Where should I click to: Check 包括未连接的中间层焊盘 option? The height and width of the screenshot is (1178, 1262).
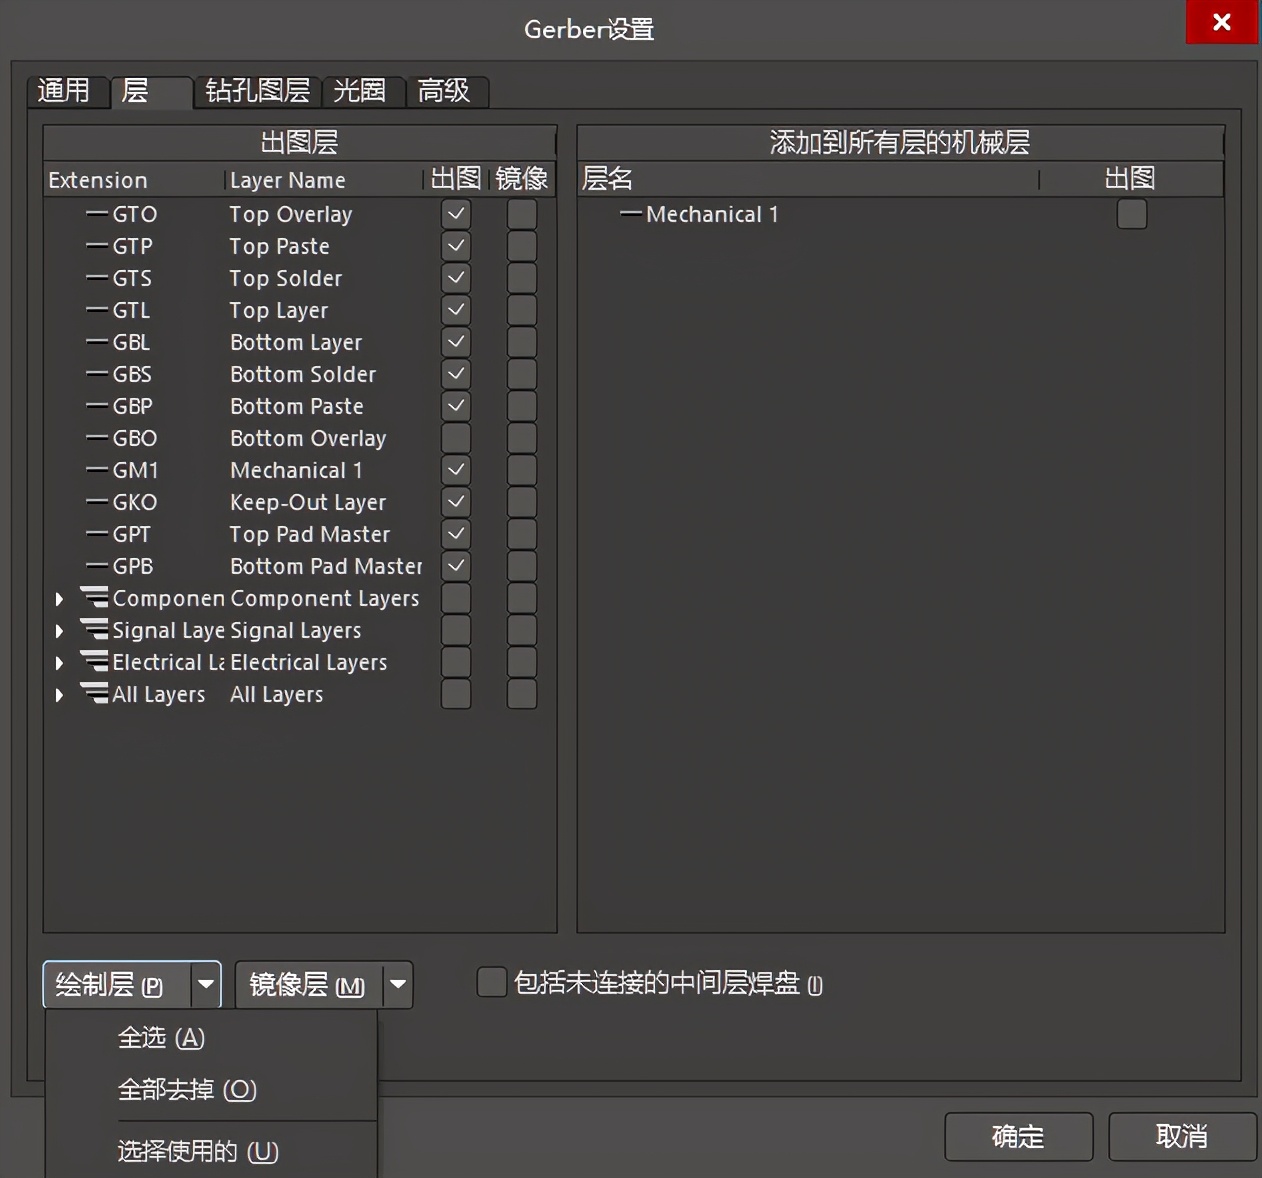[x=491, y=983]
